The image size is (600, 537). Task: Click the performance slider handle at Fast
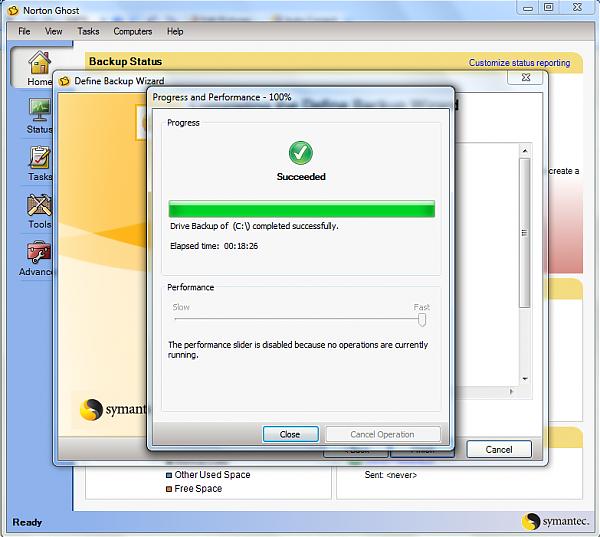click(x=422, y=320)
